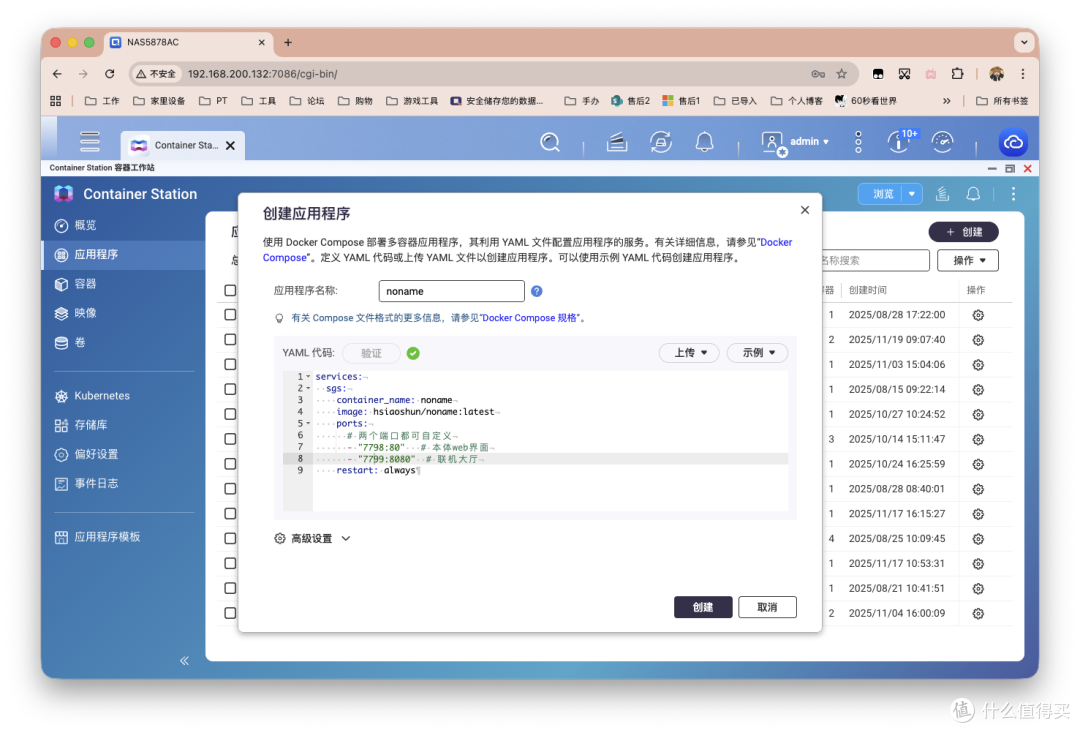
Task: Open the 10+ info notifications icon
Action: tap(899, 141)
